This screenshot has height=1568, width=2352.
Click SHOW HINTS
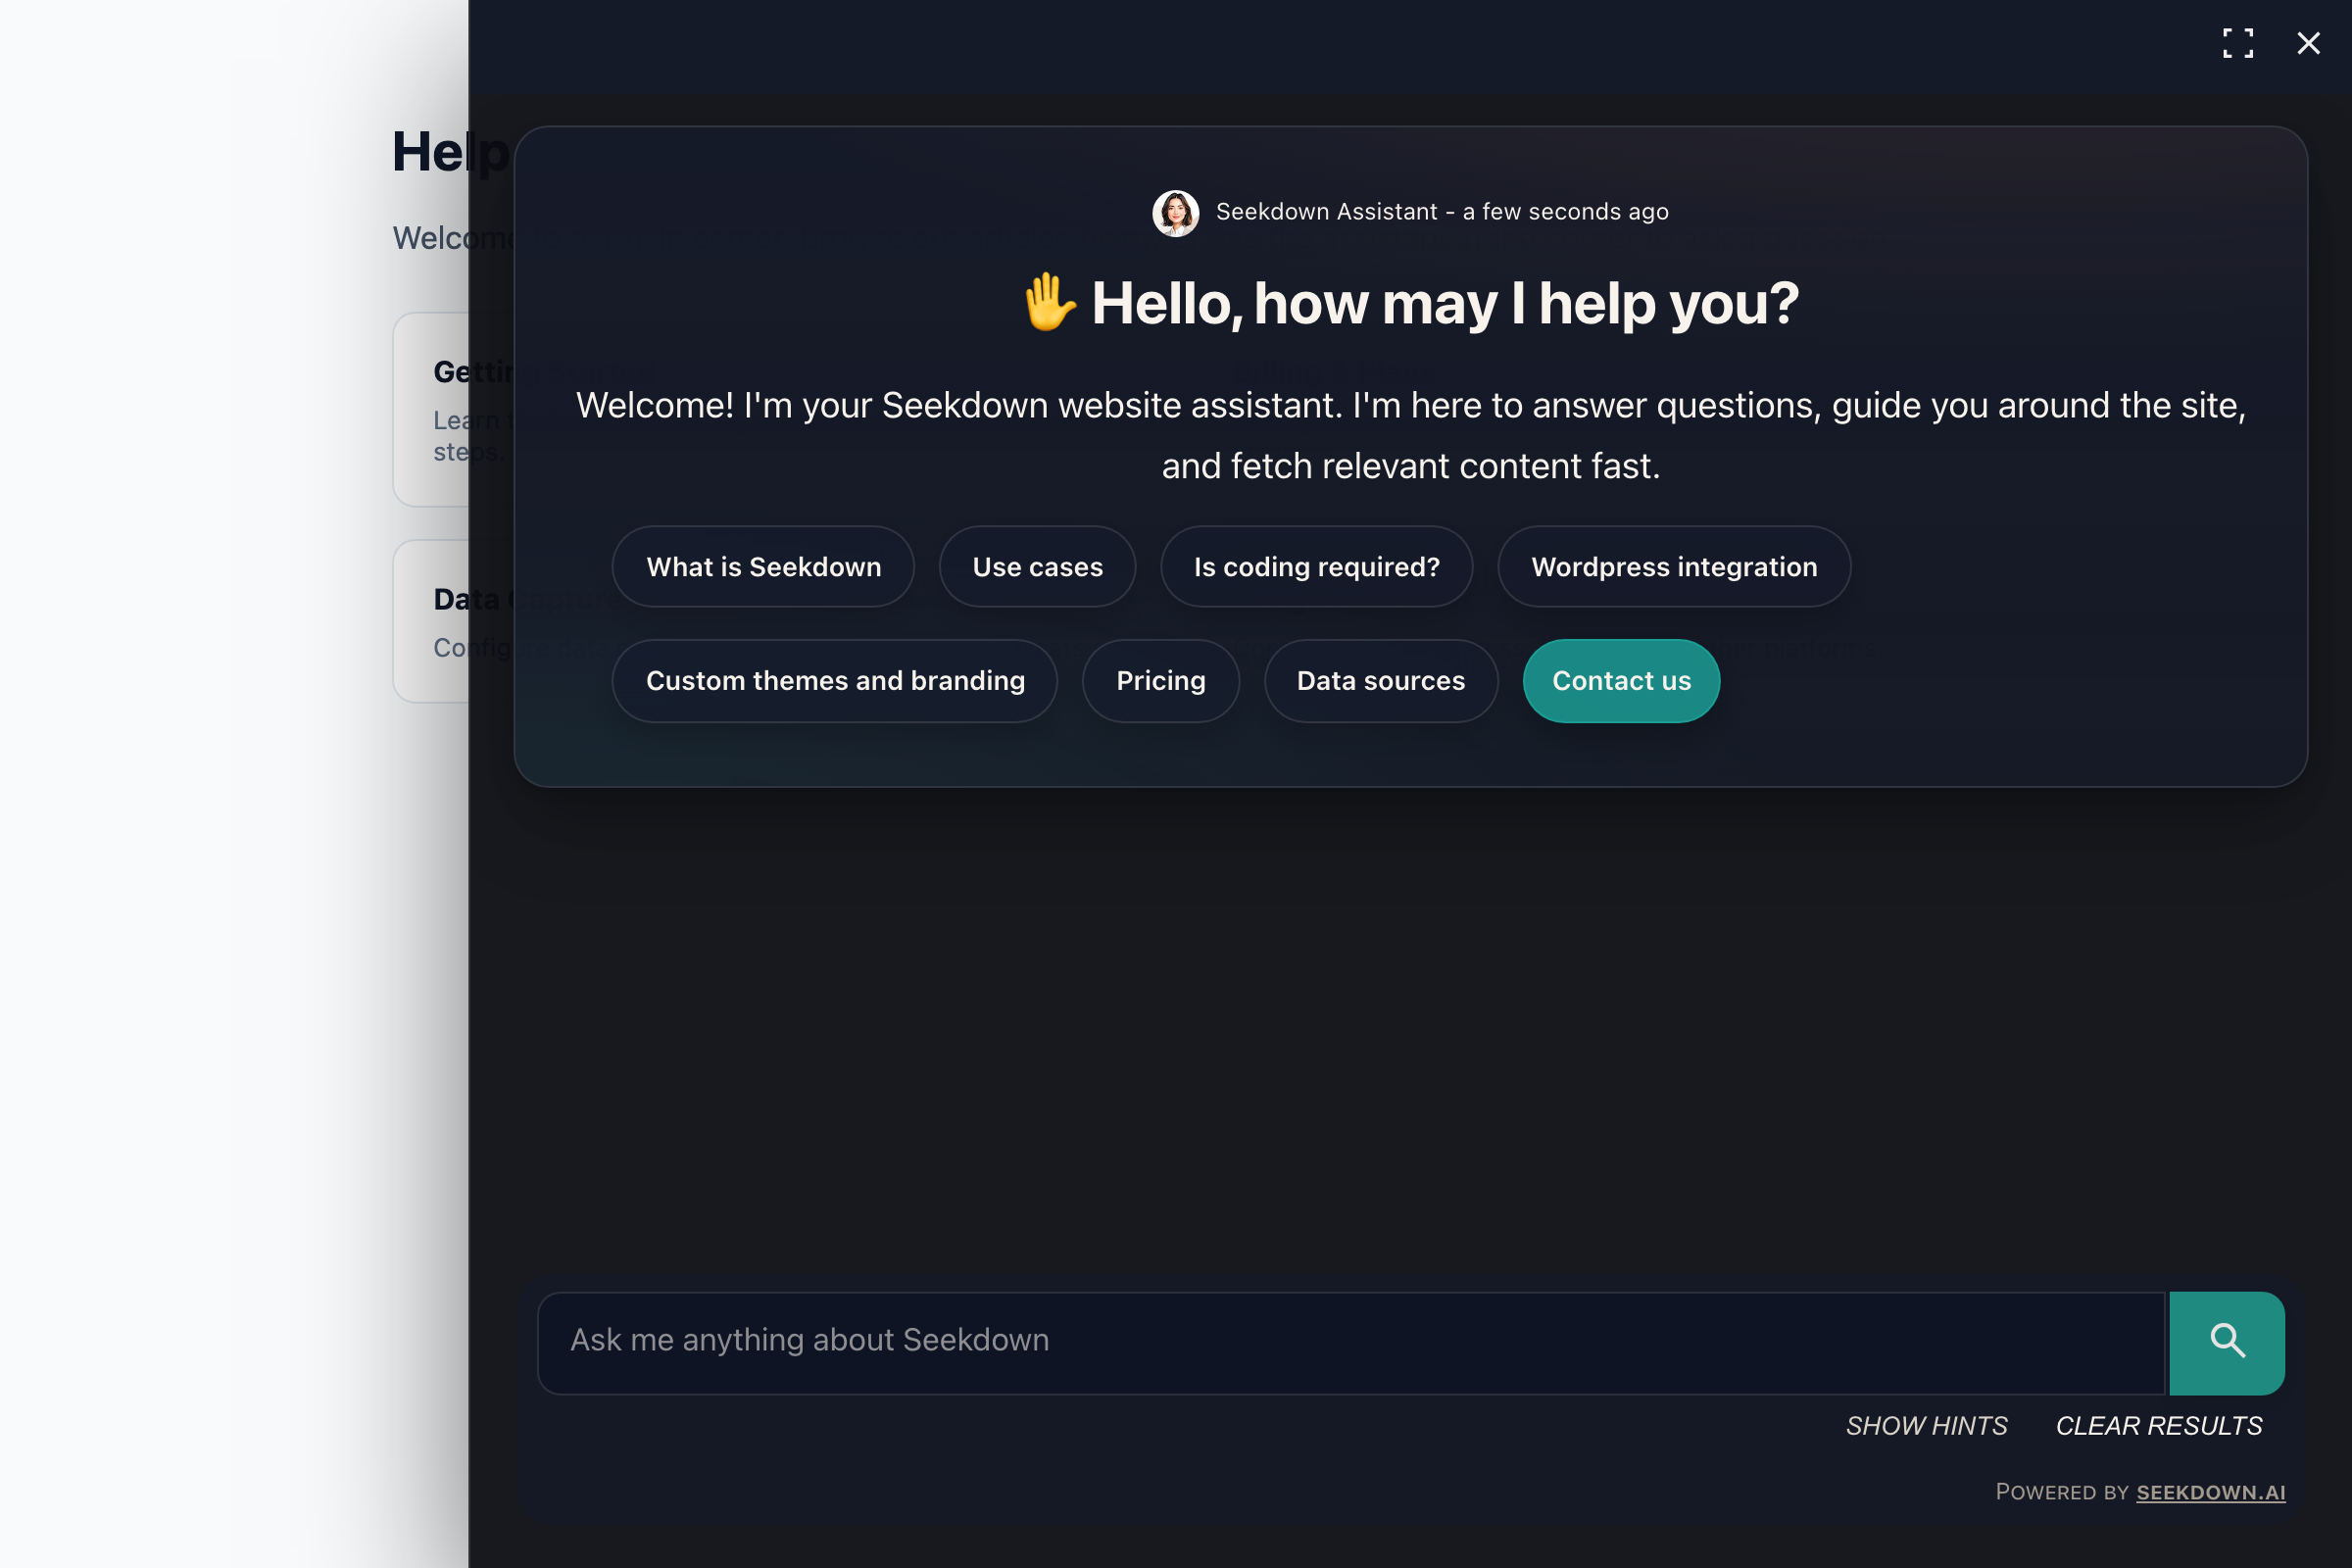tap(1926, 1425)
